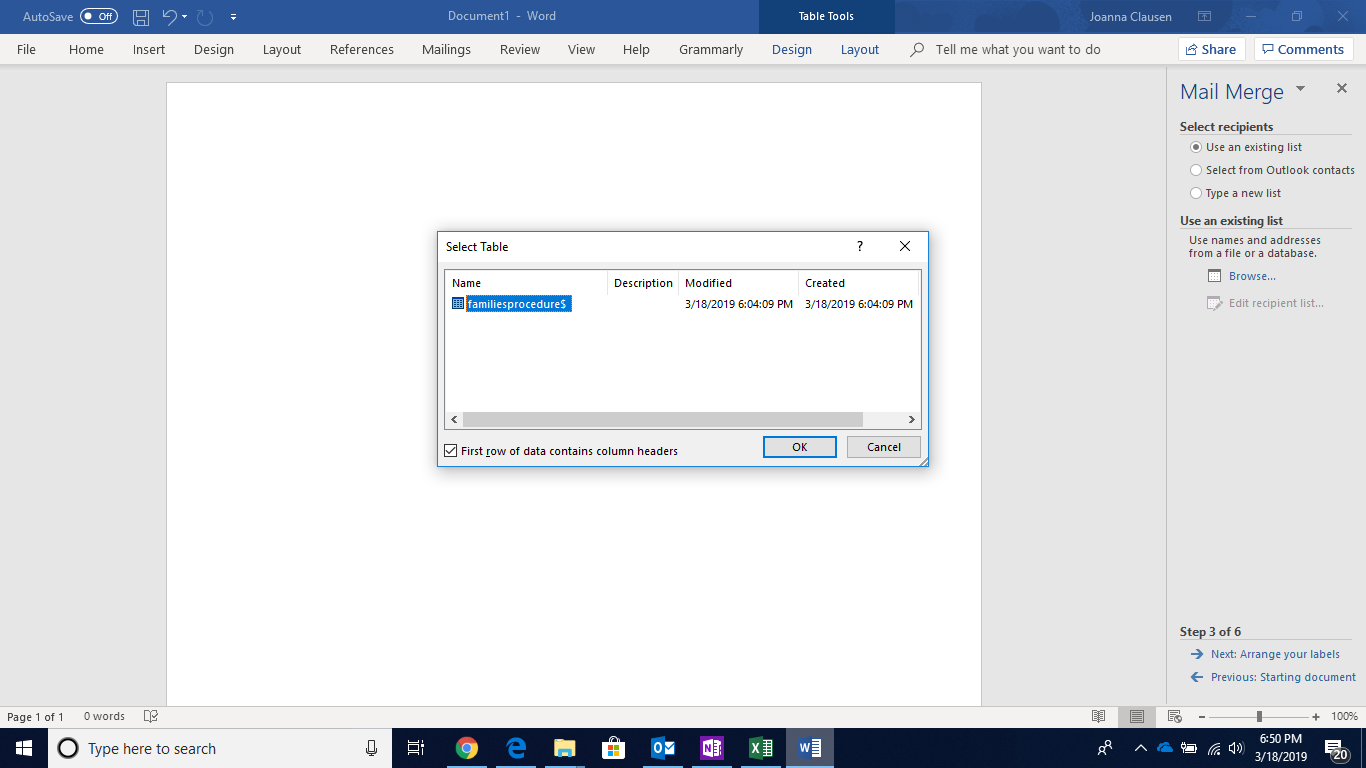Open the Insert ribbon tab

pos(149,49)
